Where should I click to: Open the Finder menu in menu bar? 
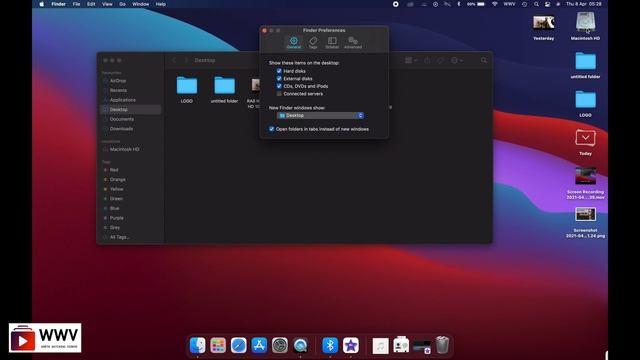[58, 4]
